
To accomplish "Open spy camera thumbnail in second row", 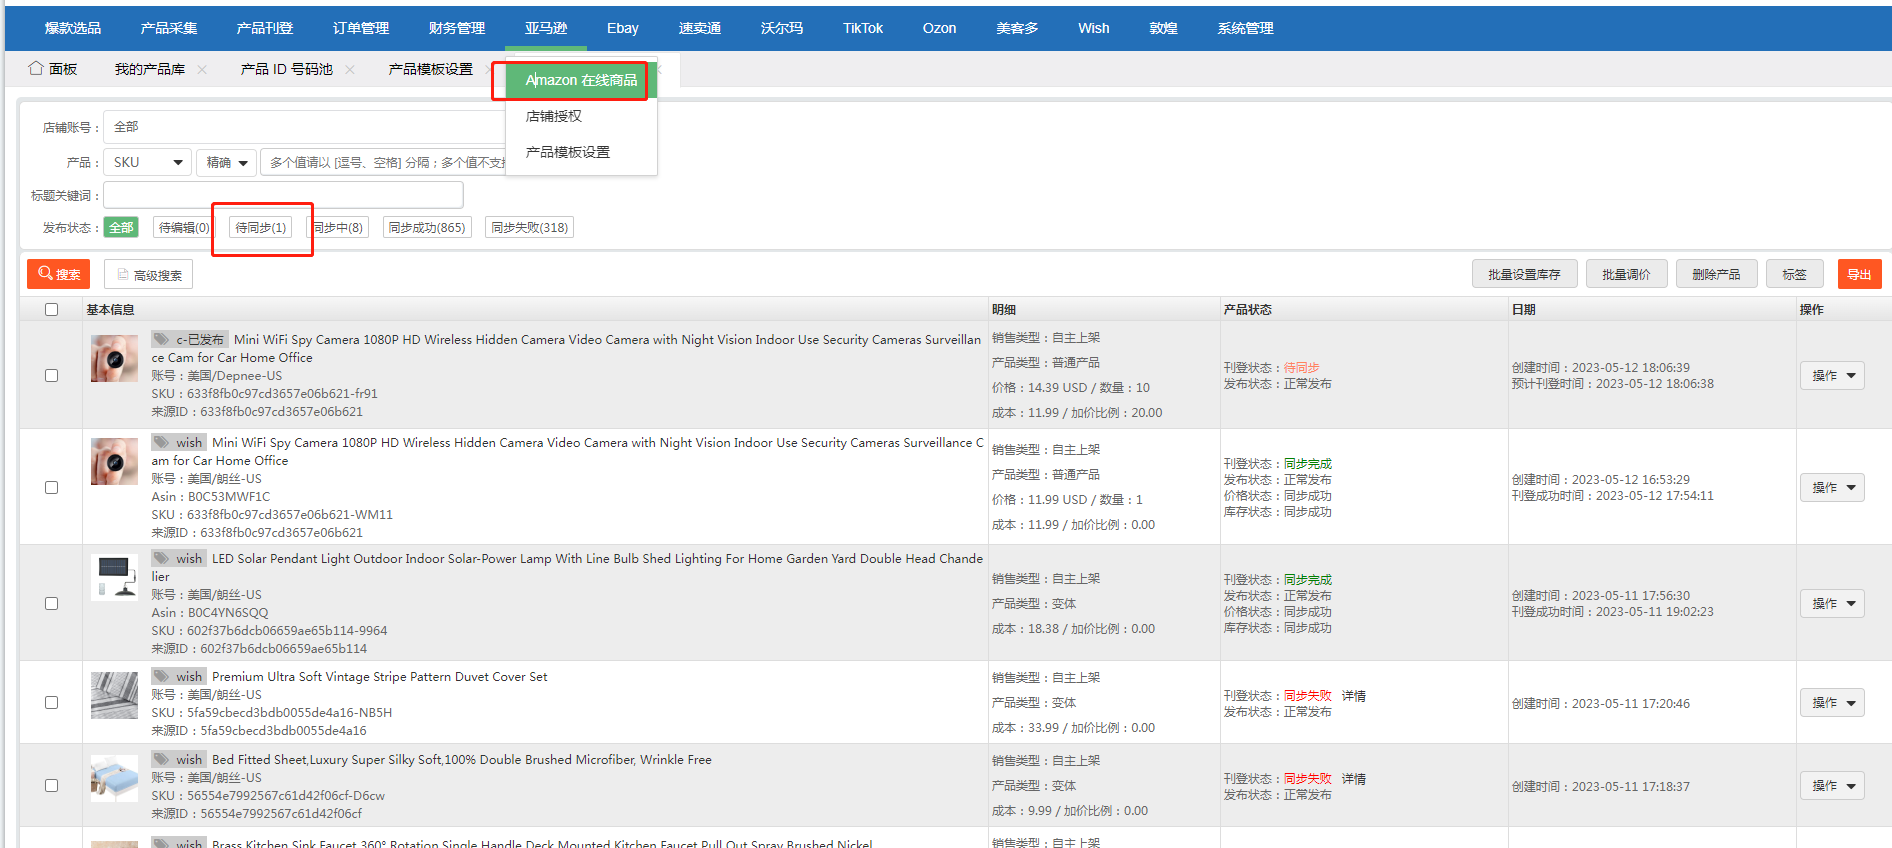I will [x=114, y=461].
